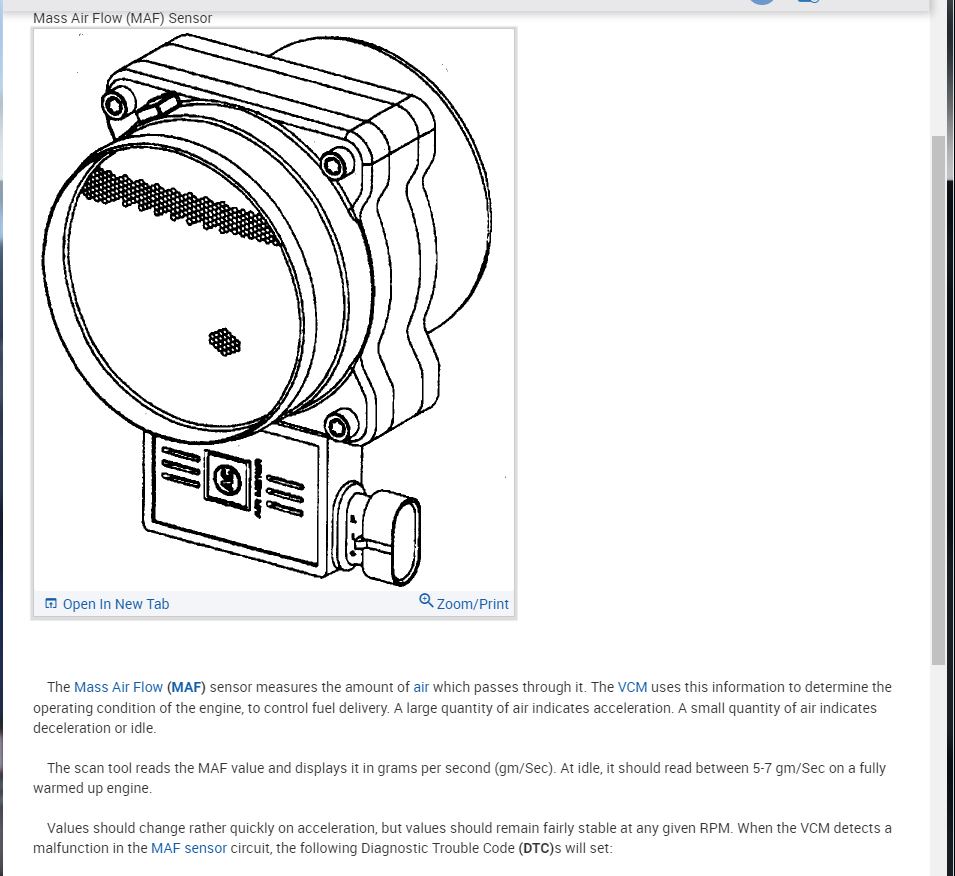Click the bold MAF link in parentheses
Image resolution: width=955 pixels, height=876 pixels.
click(186, 687)
